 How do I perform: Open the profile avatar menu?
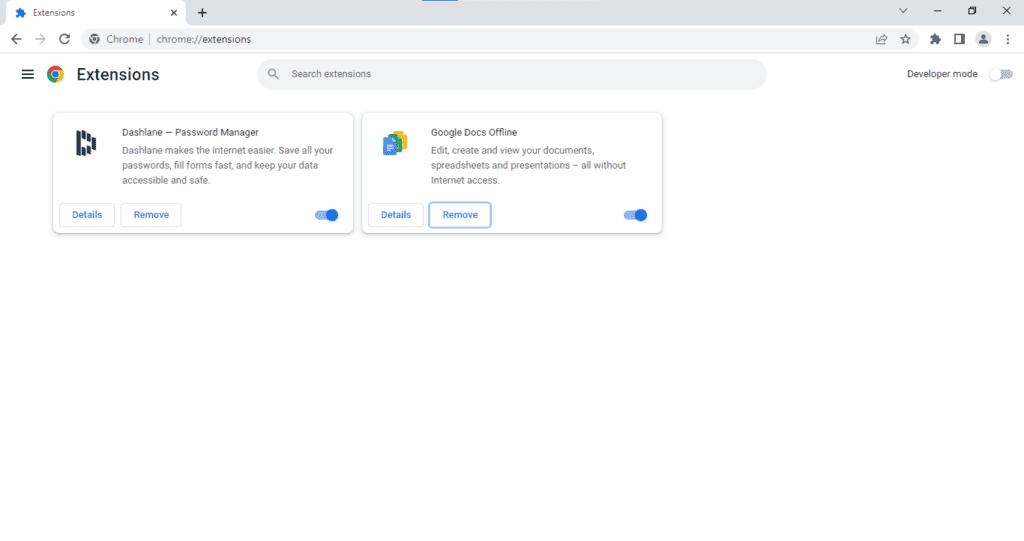[984, 39]
